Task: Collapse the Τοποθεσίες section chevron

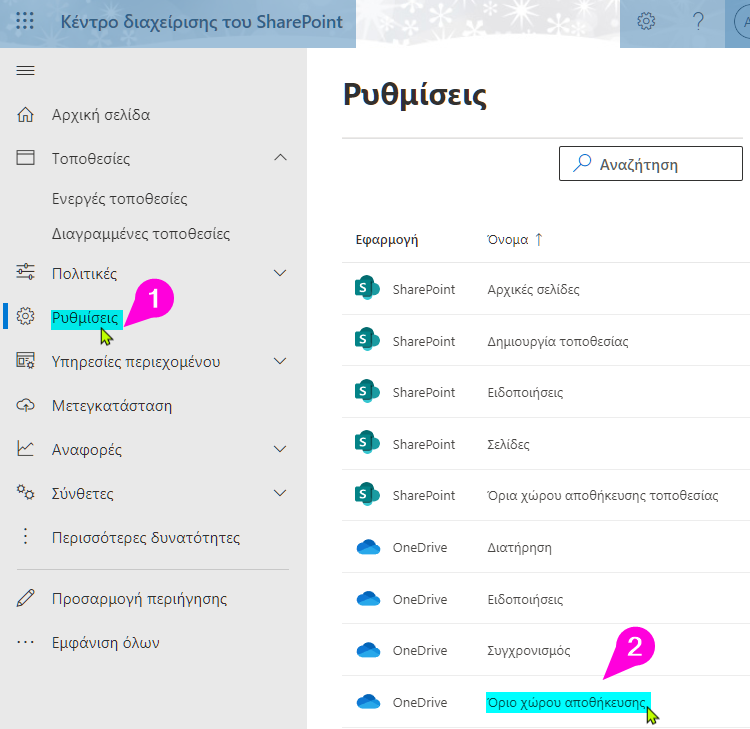Action: [x=280, y=158]
